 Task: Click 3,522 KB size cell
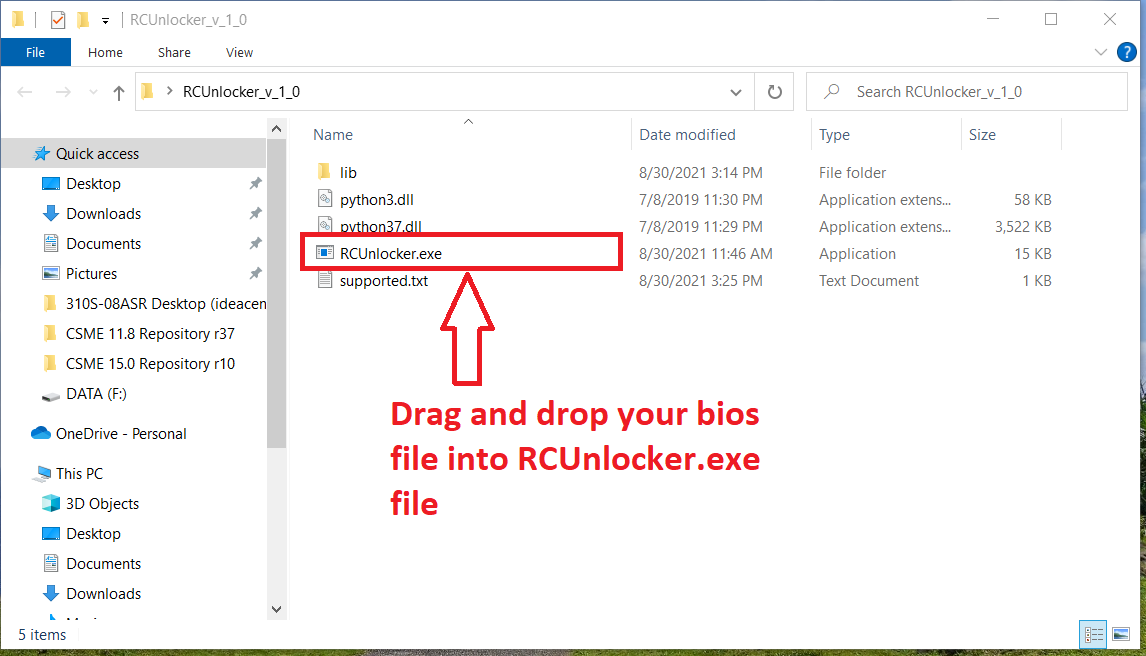tap(1022, 227)
